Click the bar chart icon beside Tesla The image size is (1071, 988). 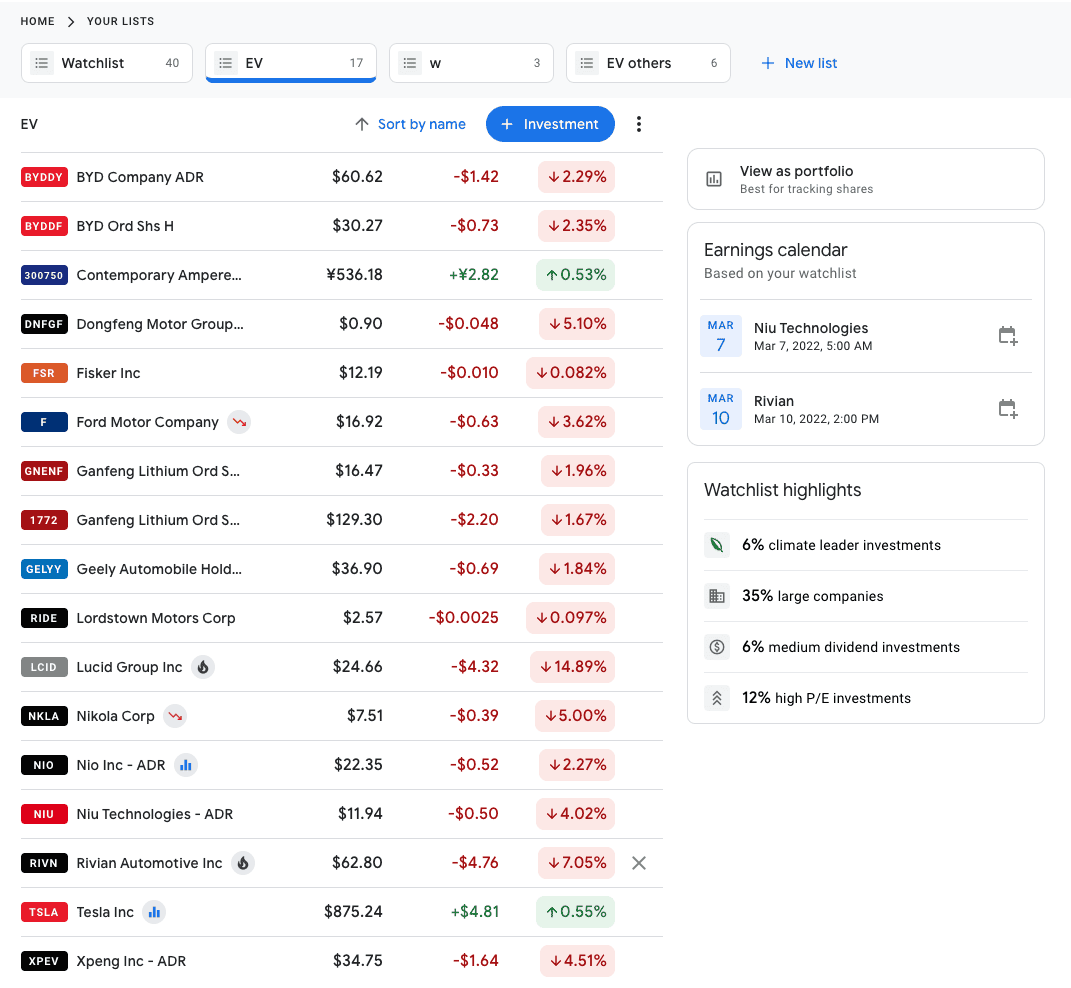[x=154, y=912]
